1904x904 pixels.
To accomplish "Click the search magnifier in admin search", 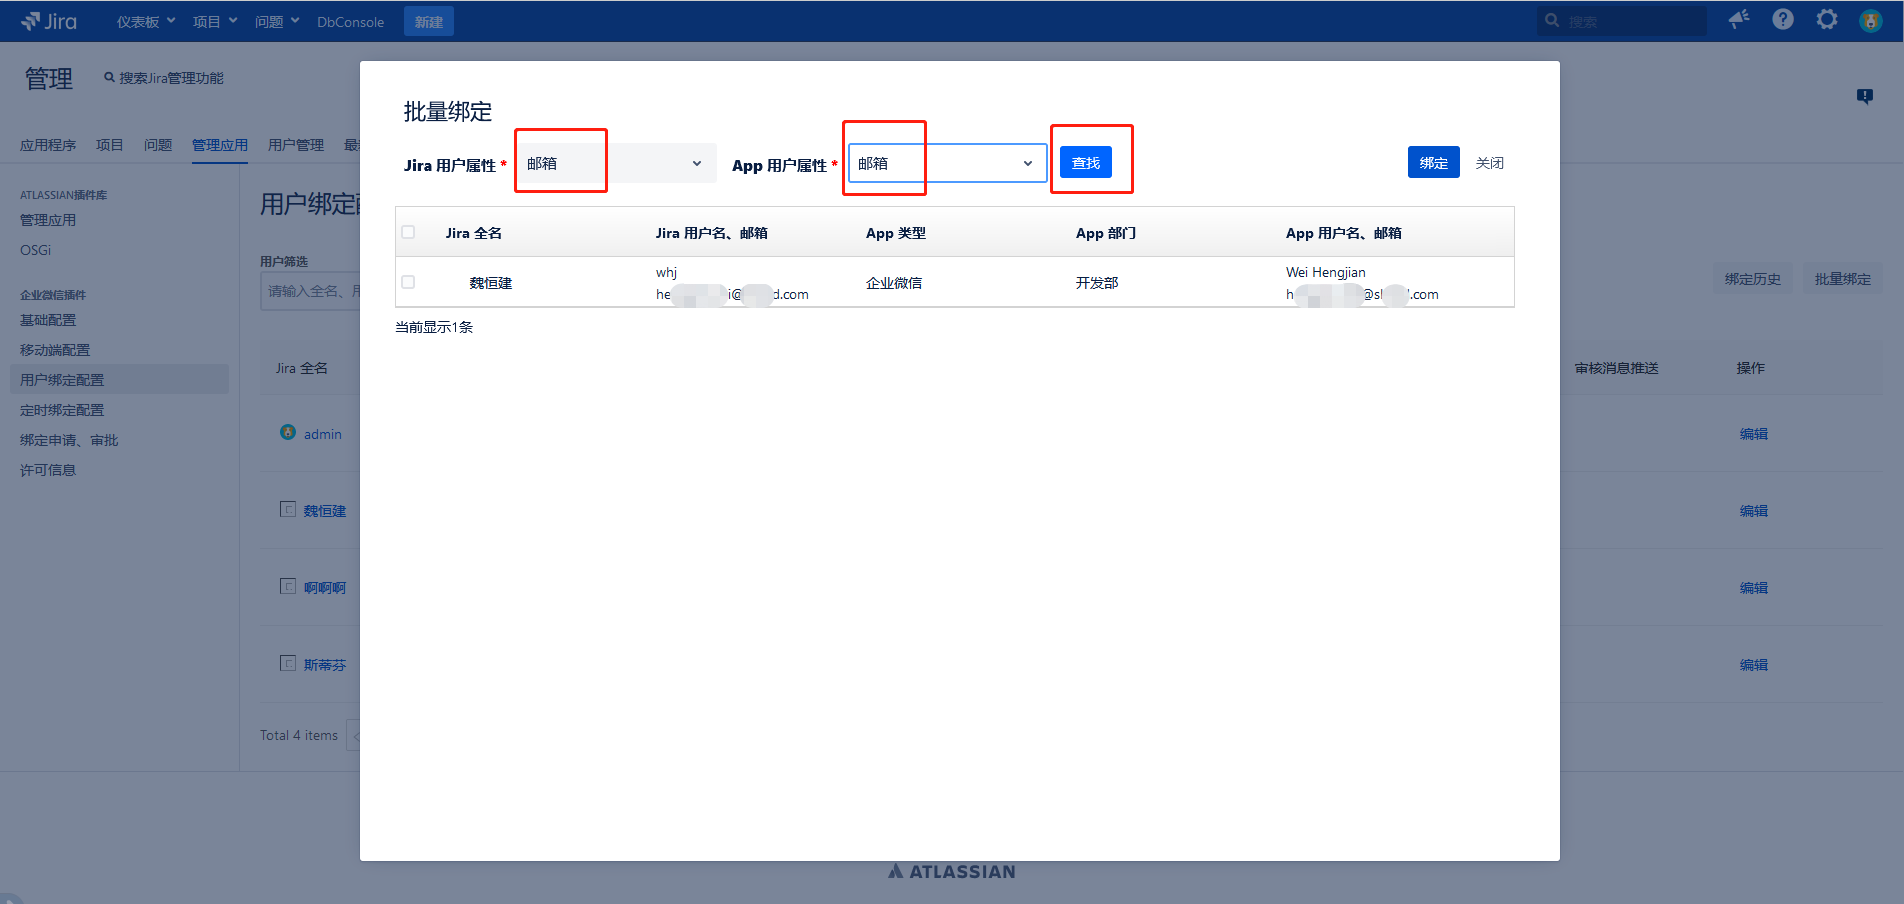I will [x=110, y=78].
